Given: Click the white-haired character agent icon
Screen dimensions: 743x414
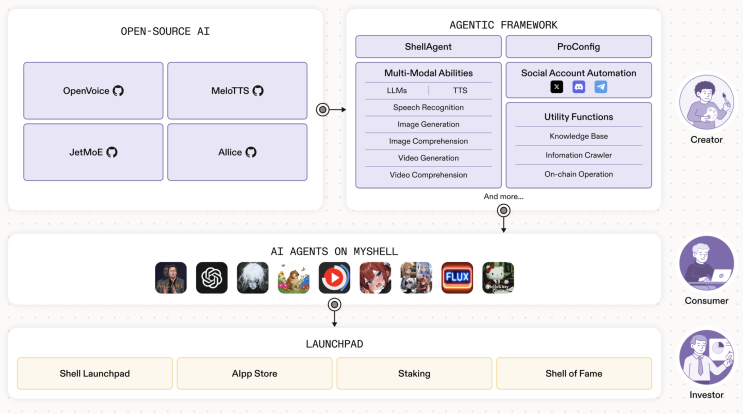Looking at the screenshot, I should click(253, 278).
